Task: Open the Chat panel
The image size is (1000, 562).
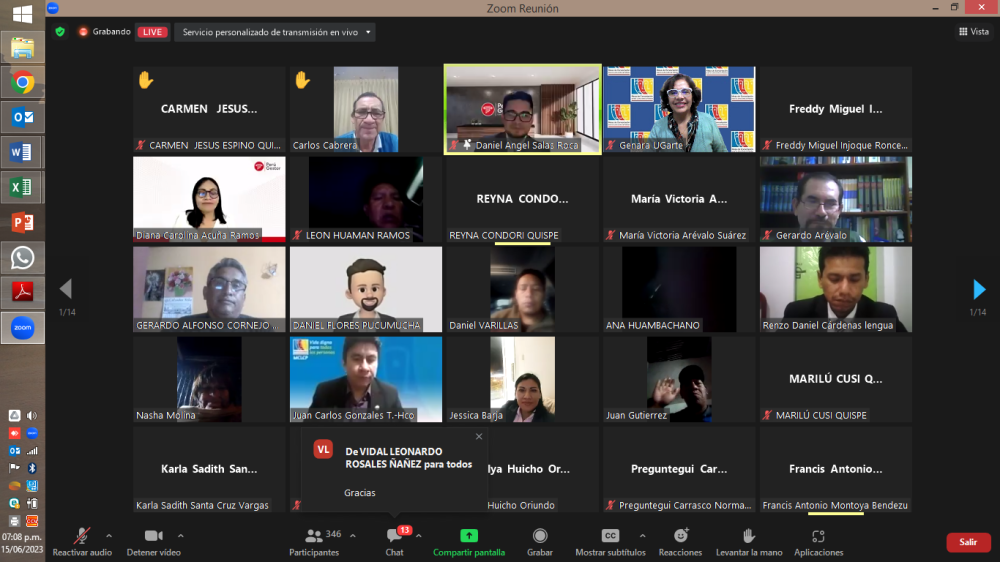Action: tap(395, 541)
